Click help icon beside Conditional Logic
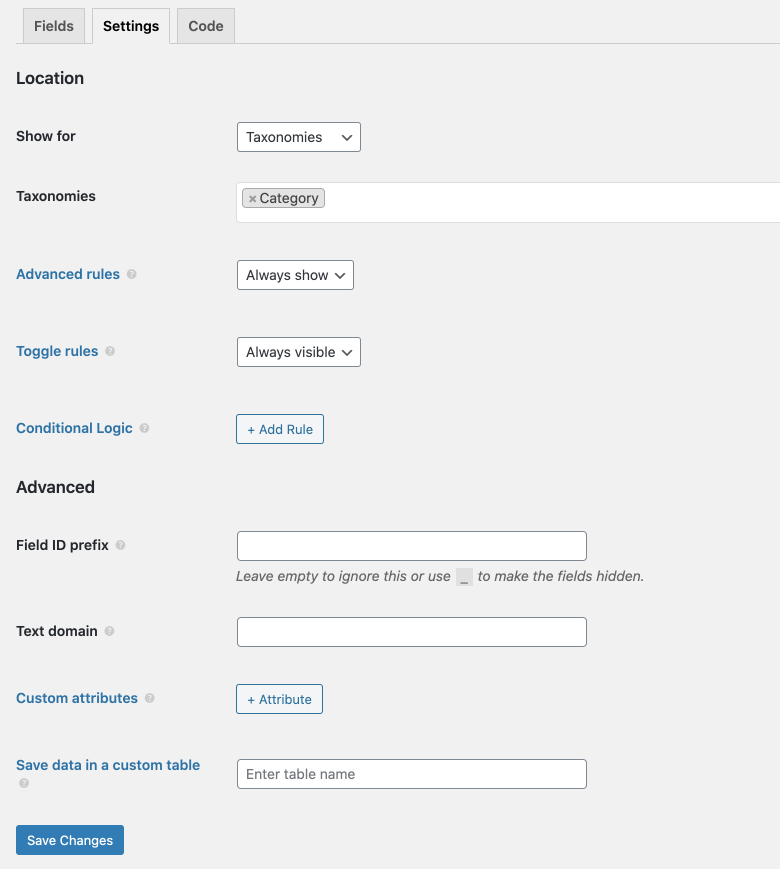 [144, 428]
